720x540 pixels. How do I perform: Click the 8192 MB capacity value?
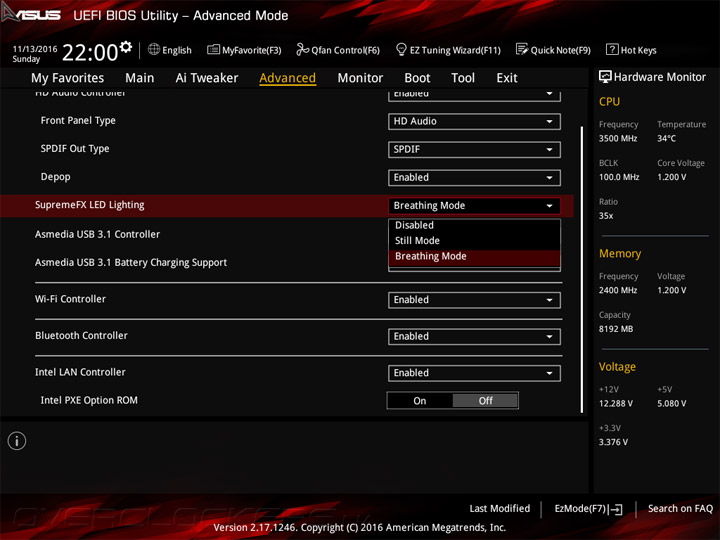[x=616, y=329]
